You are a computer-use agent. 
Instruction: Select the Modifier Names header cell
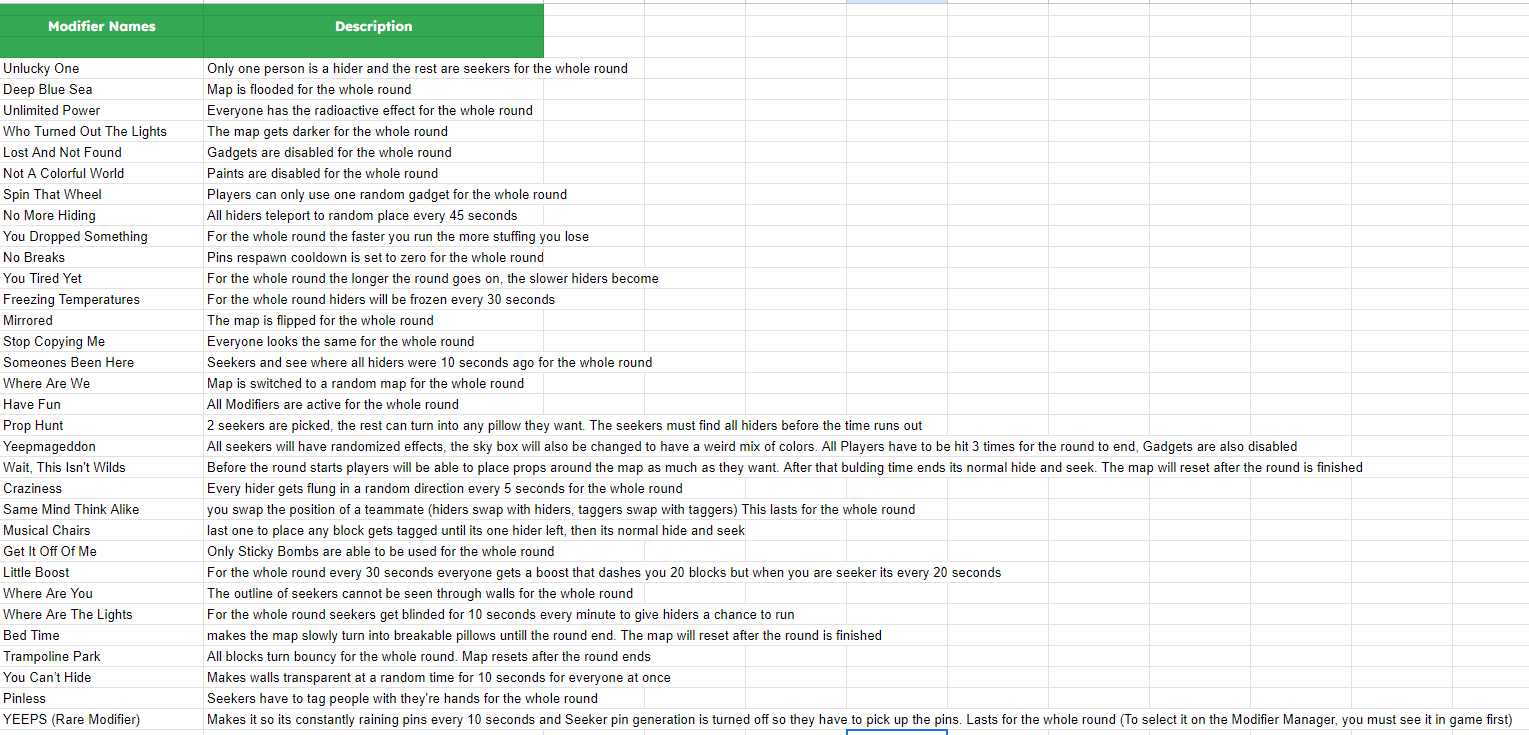(x=102, y=30)
